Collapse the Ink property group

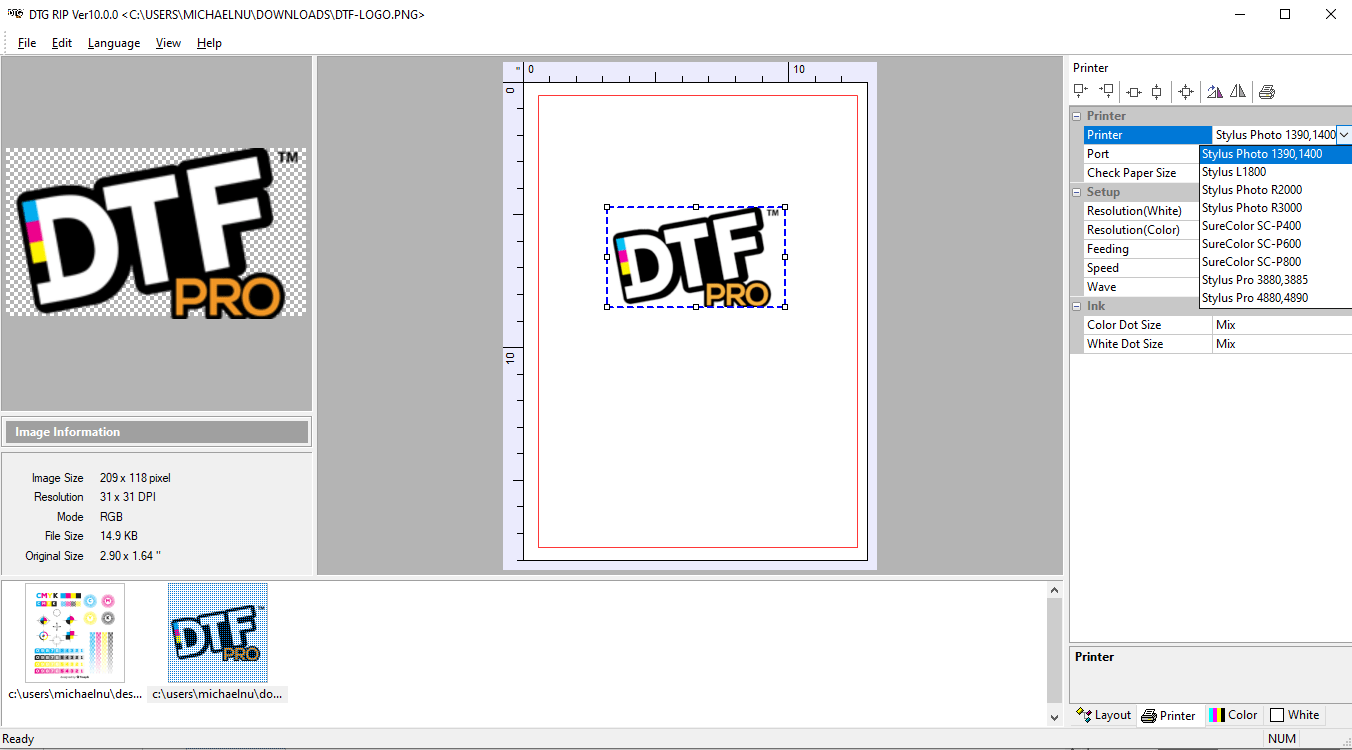pos(1076,306)
